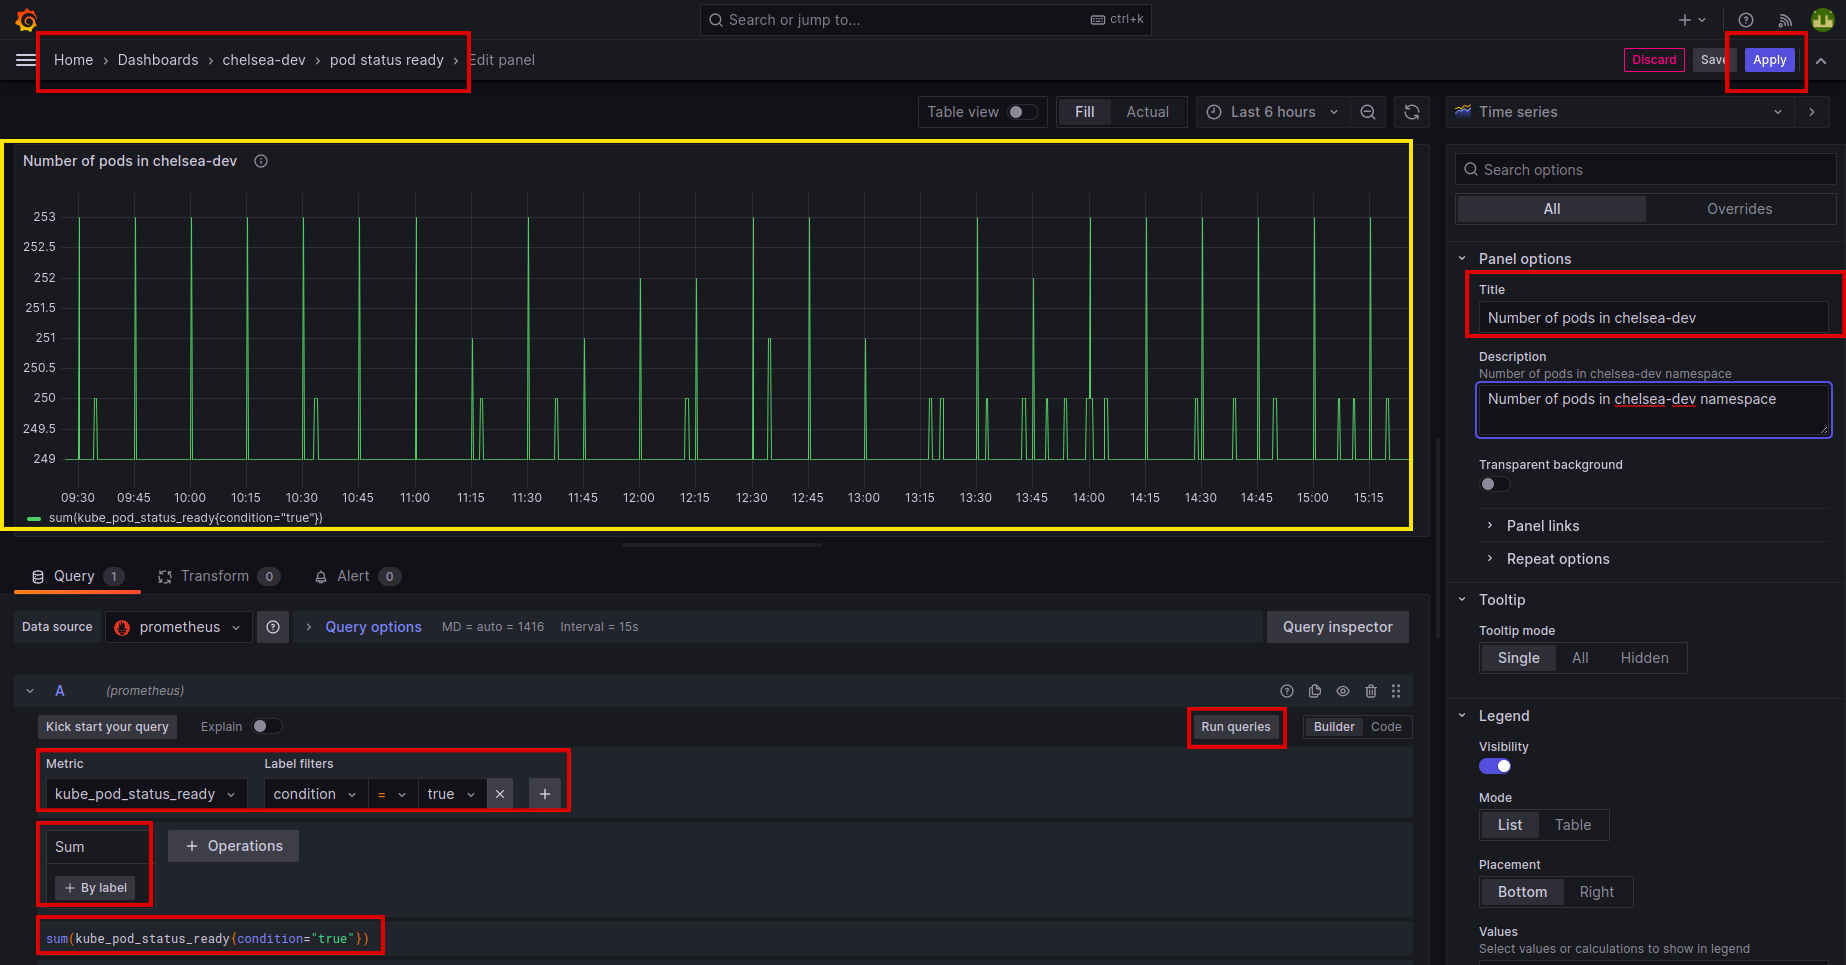Viewport: 1846px width, 965px height.
Task: Open the Query inspector
Action: tap(1337, 627)
